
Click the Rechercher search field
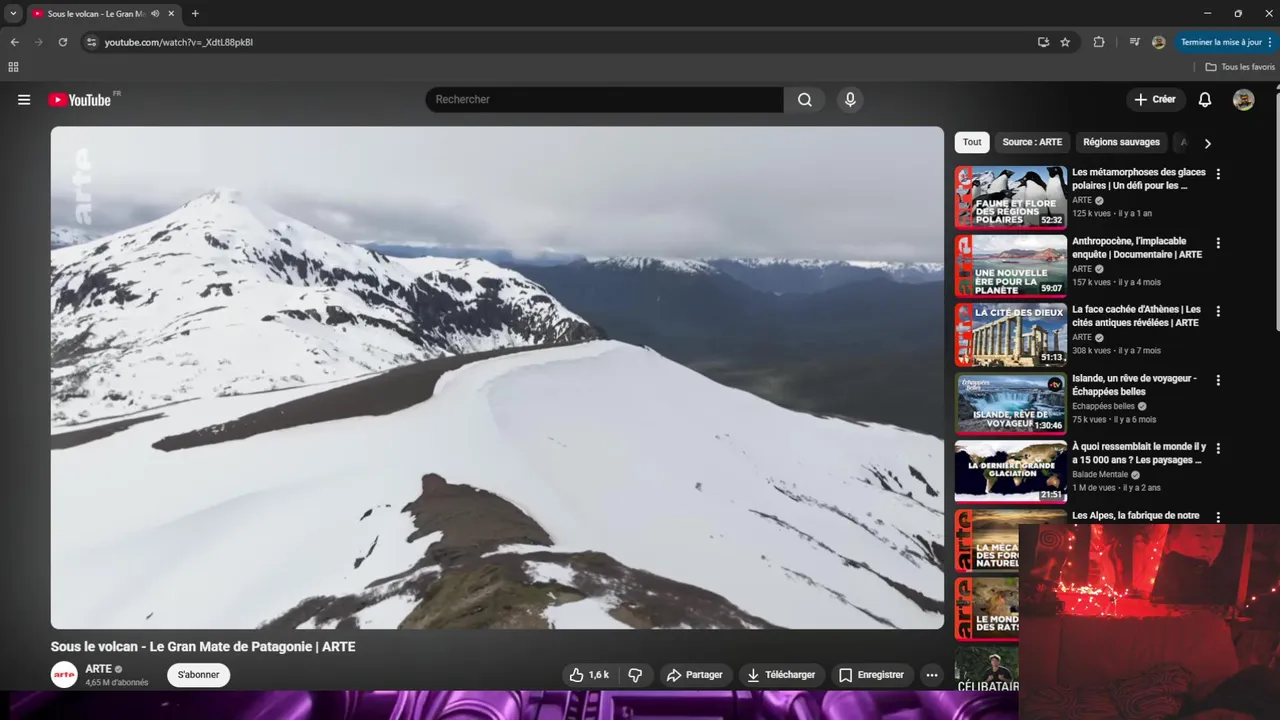605,100
